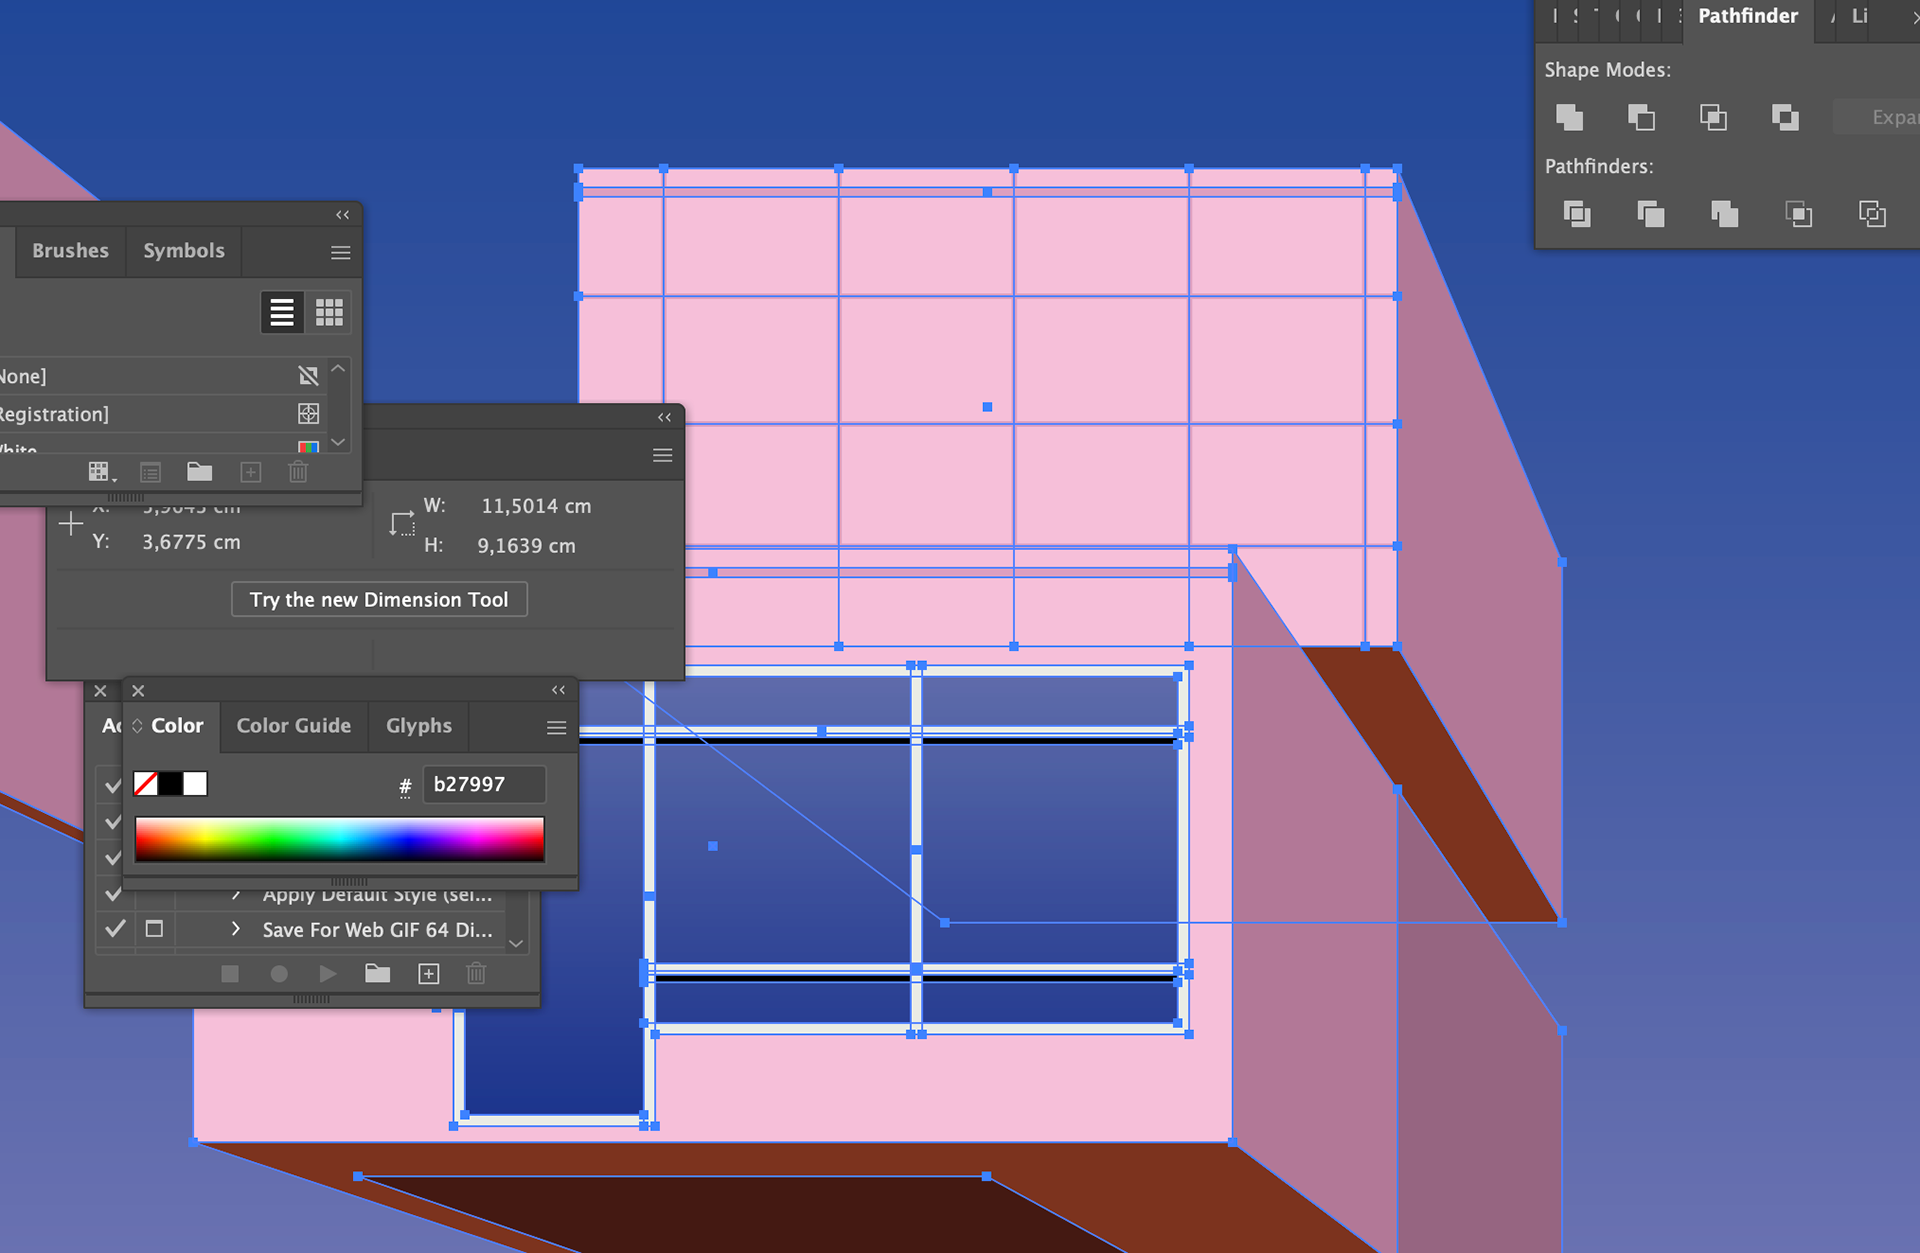The height and width of the screenshot is (1253, 1920).
Task: Expand Save For Web GIF 64 action
Action: coord(235,929)
